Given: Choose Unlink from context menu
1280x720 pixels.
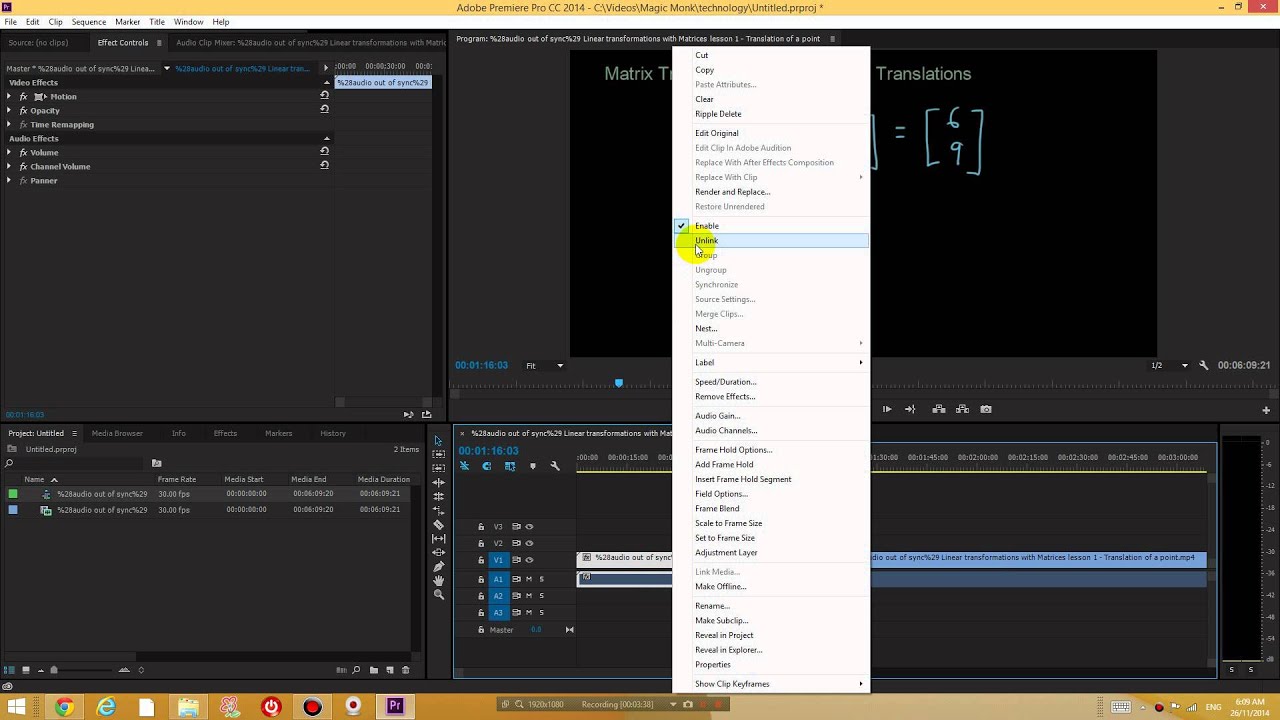Looking at the screenshot, I should [771, 240].
